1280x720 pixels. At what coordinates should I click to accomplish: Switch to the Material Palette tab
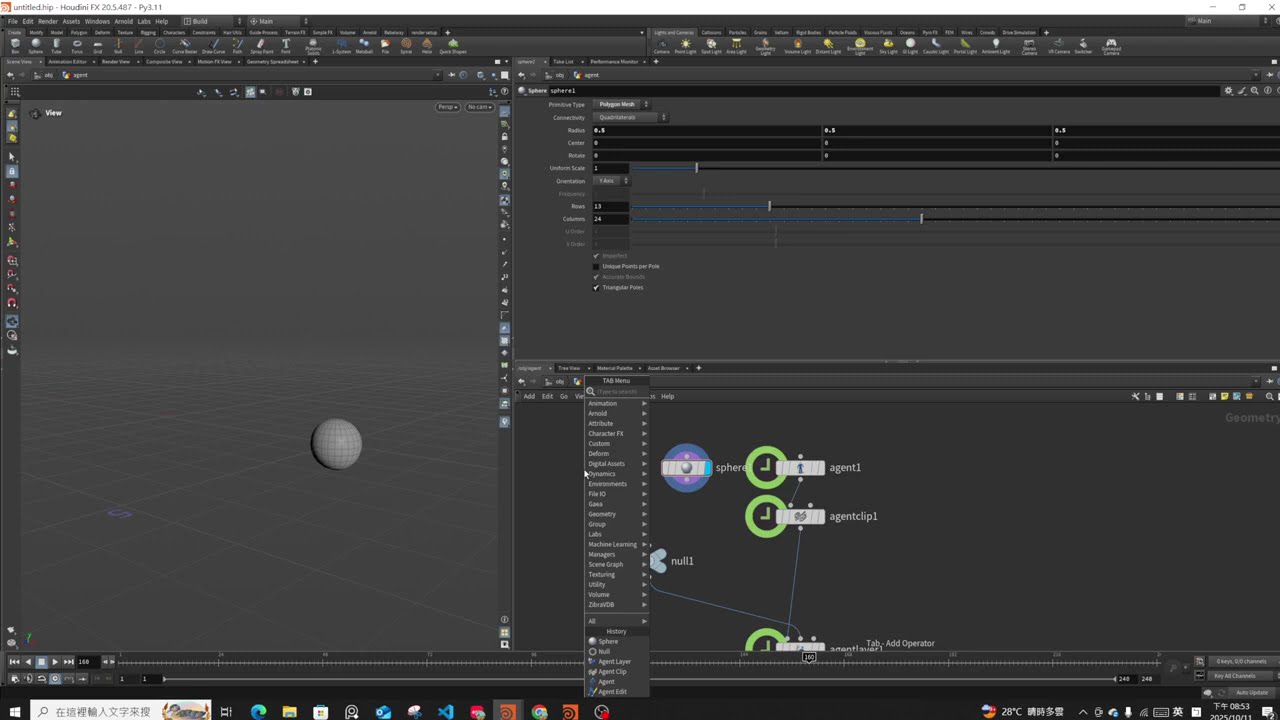click(x=615, y=368)
